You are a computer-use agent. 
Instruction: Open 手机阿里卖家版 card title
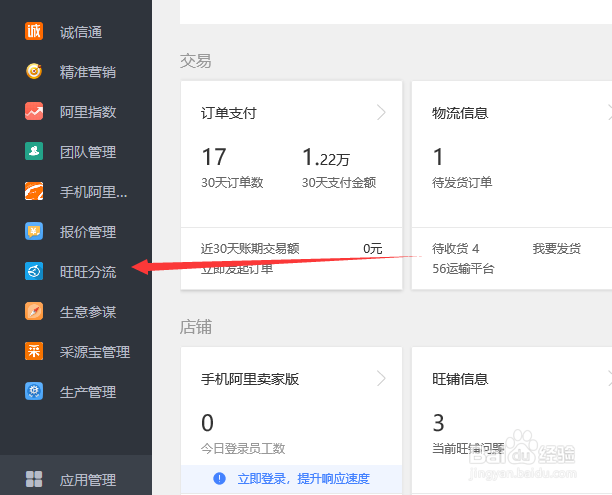click(250, 379)
